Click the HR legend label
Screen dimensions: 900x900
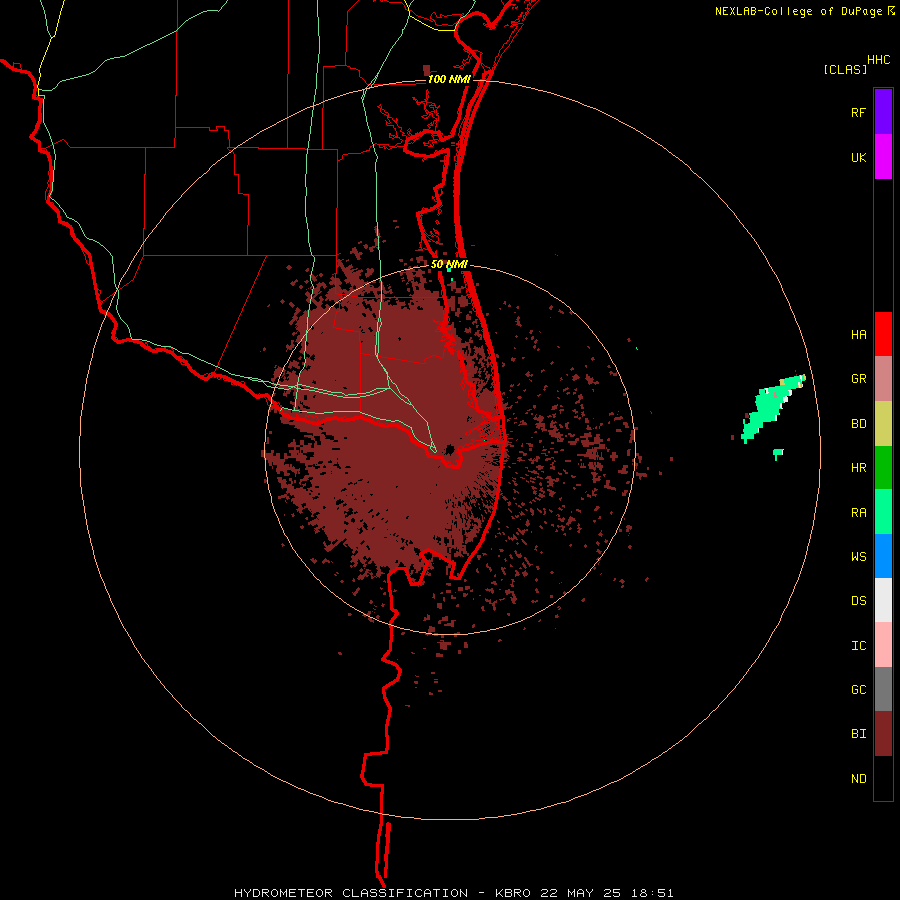[858, 468]
